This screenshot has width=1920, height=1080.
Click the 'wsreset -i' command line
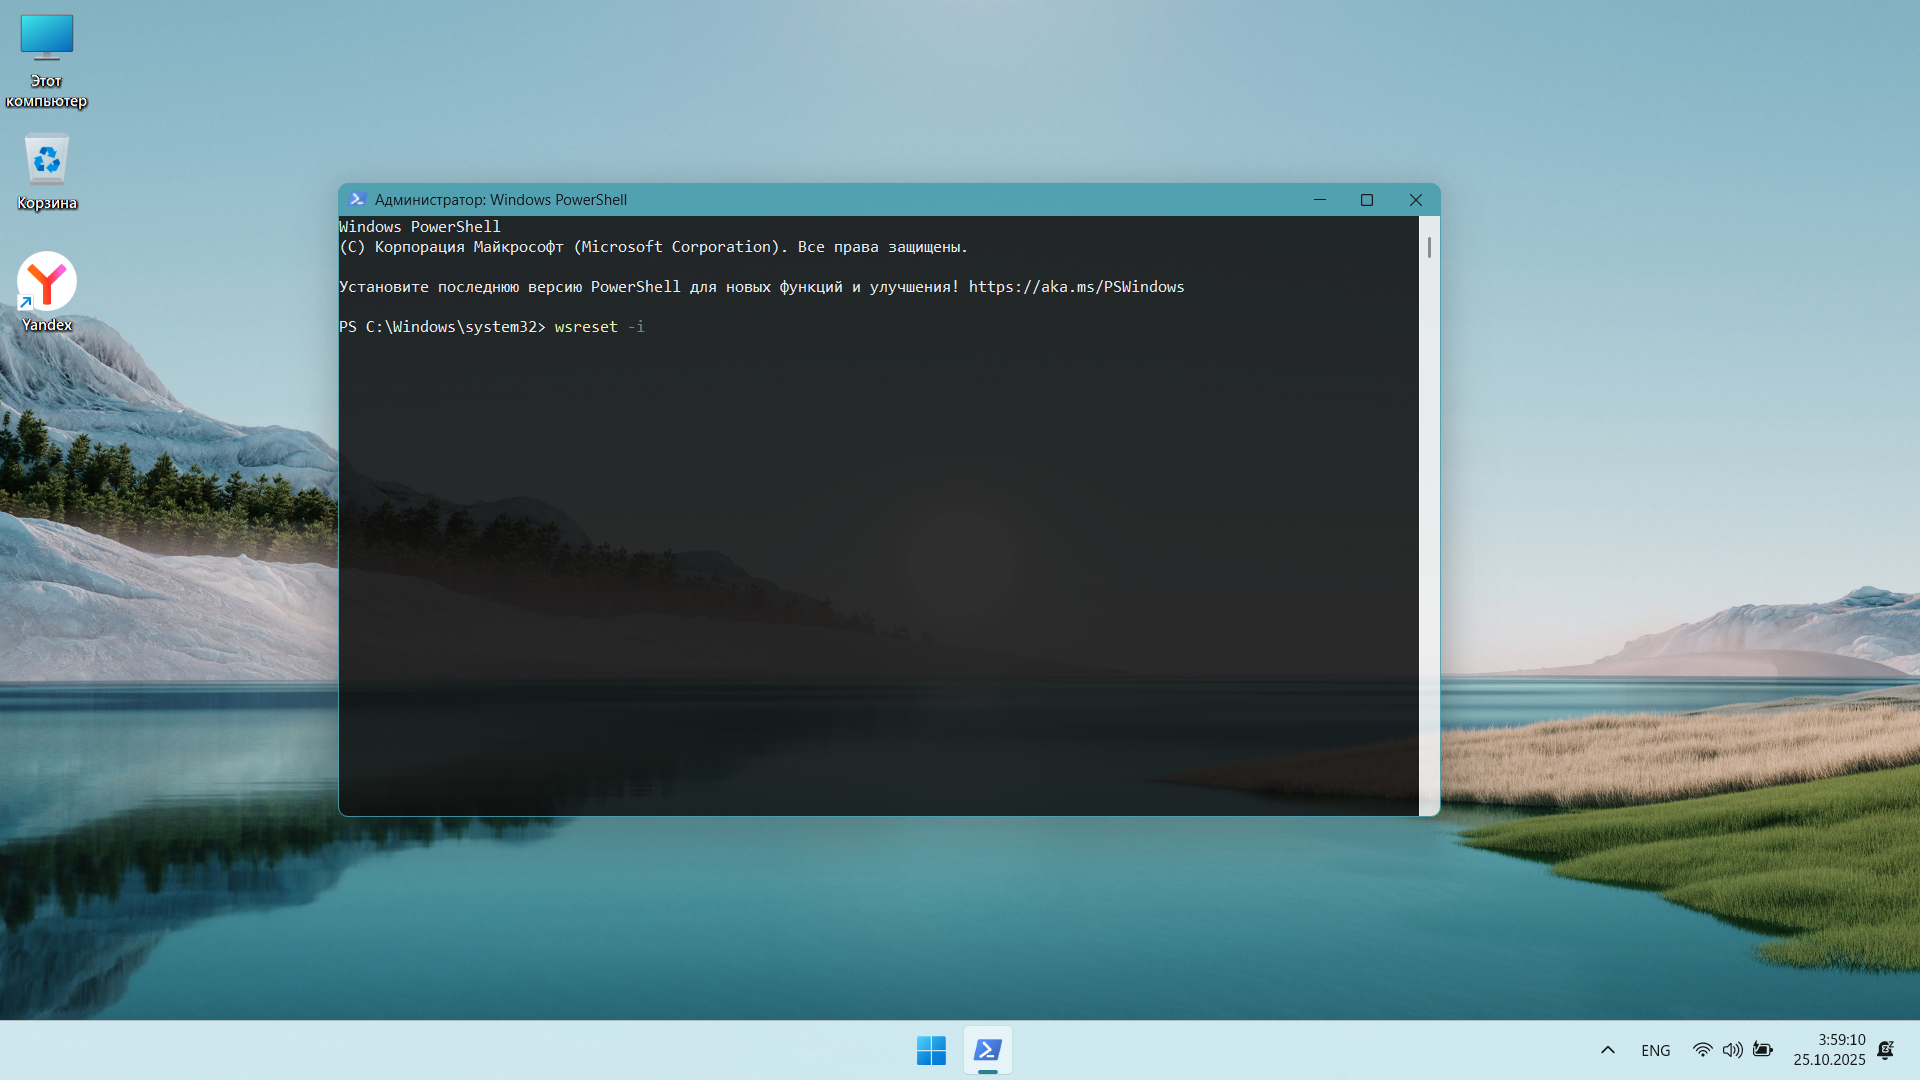click(599, 327)
